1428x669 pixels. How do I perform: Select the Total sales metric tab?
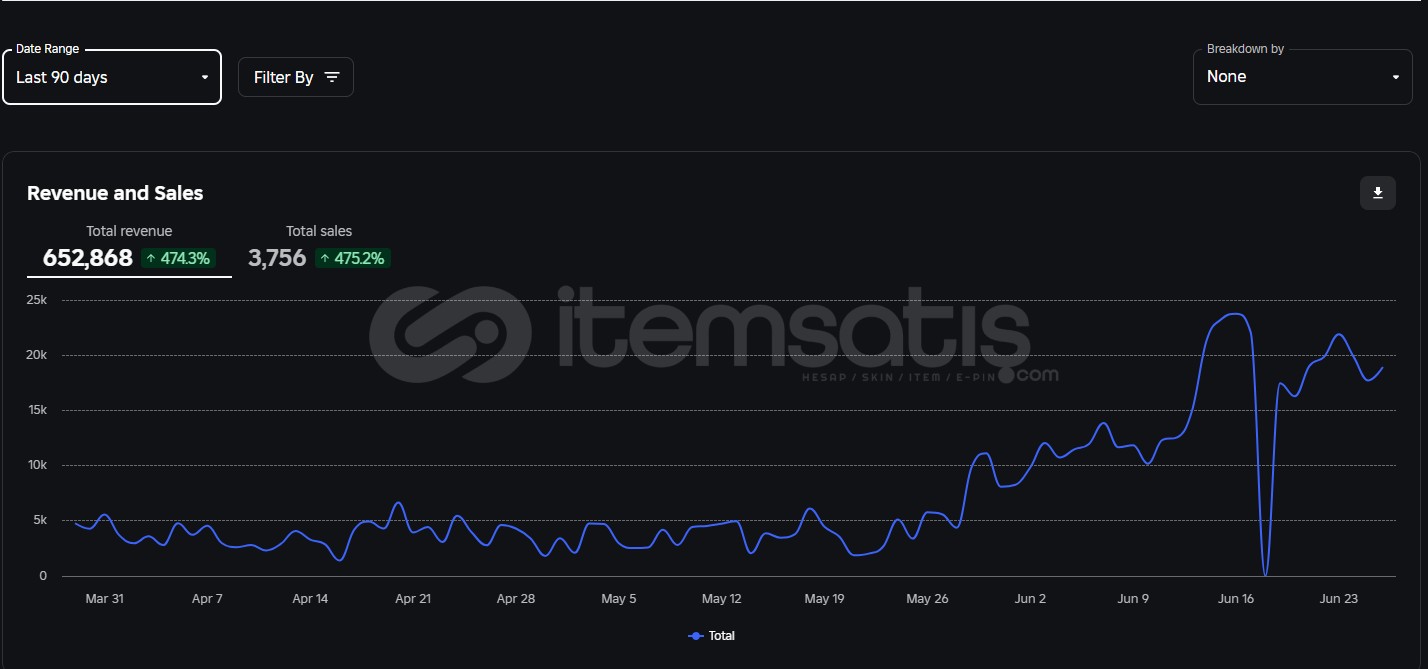coord(319,248)
